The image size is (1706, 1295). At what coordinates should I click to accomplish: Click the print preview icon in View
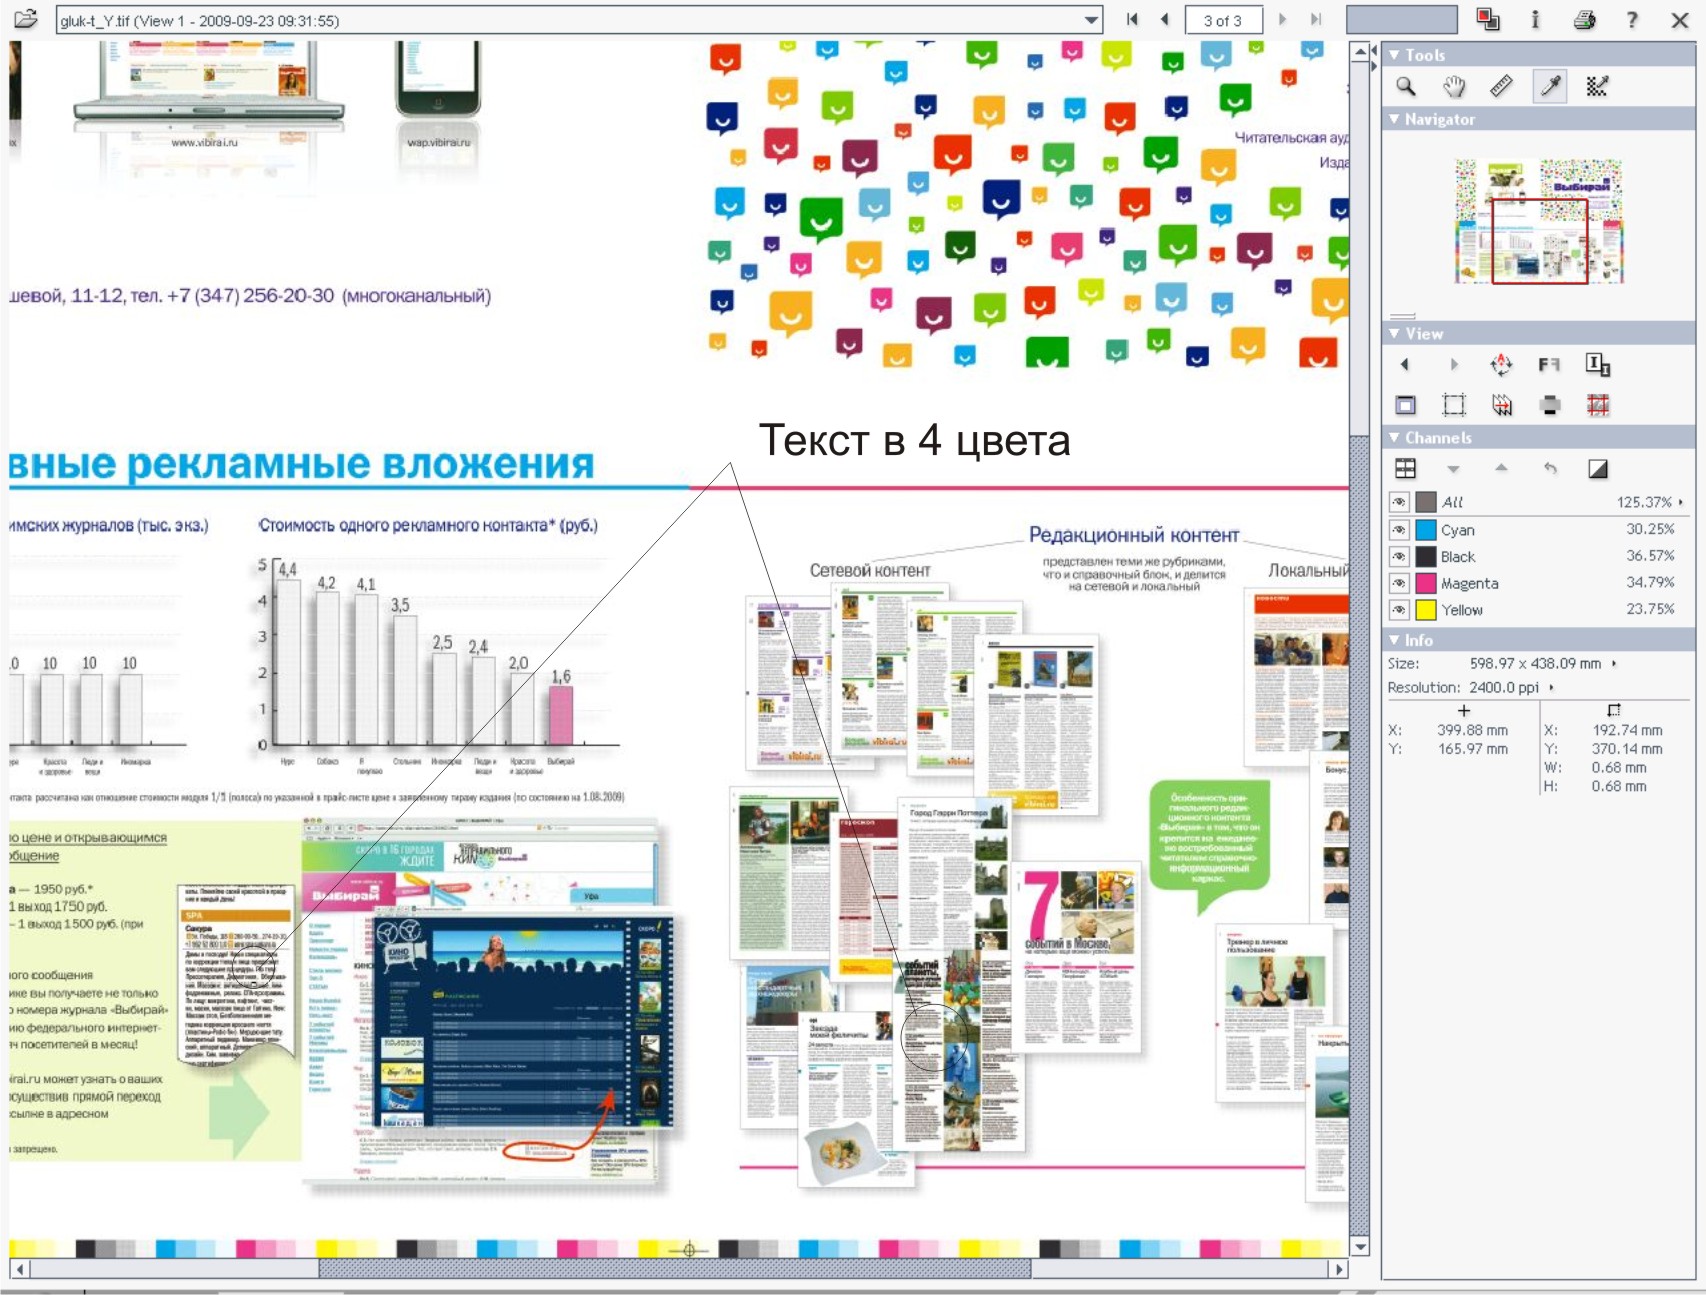pos(1550,405)
